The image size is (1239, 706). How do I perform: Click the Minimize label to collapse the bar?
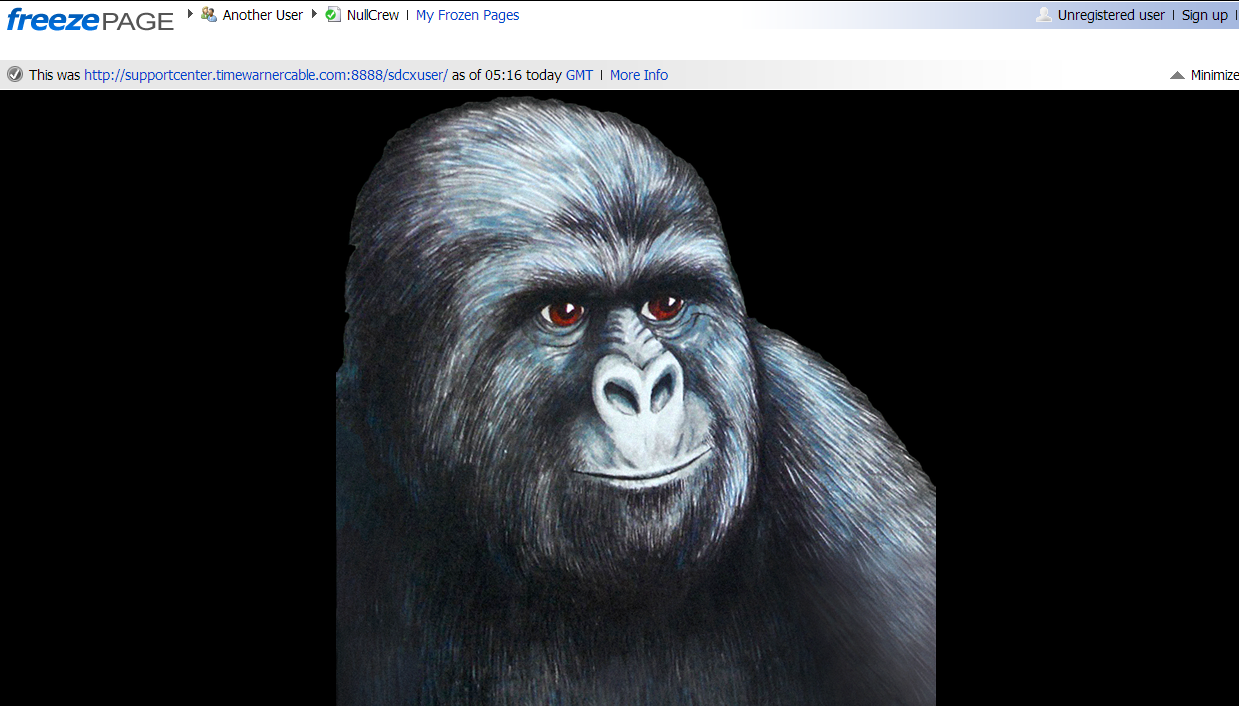pos(1215,75)
